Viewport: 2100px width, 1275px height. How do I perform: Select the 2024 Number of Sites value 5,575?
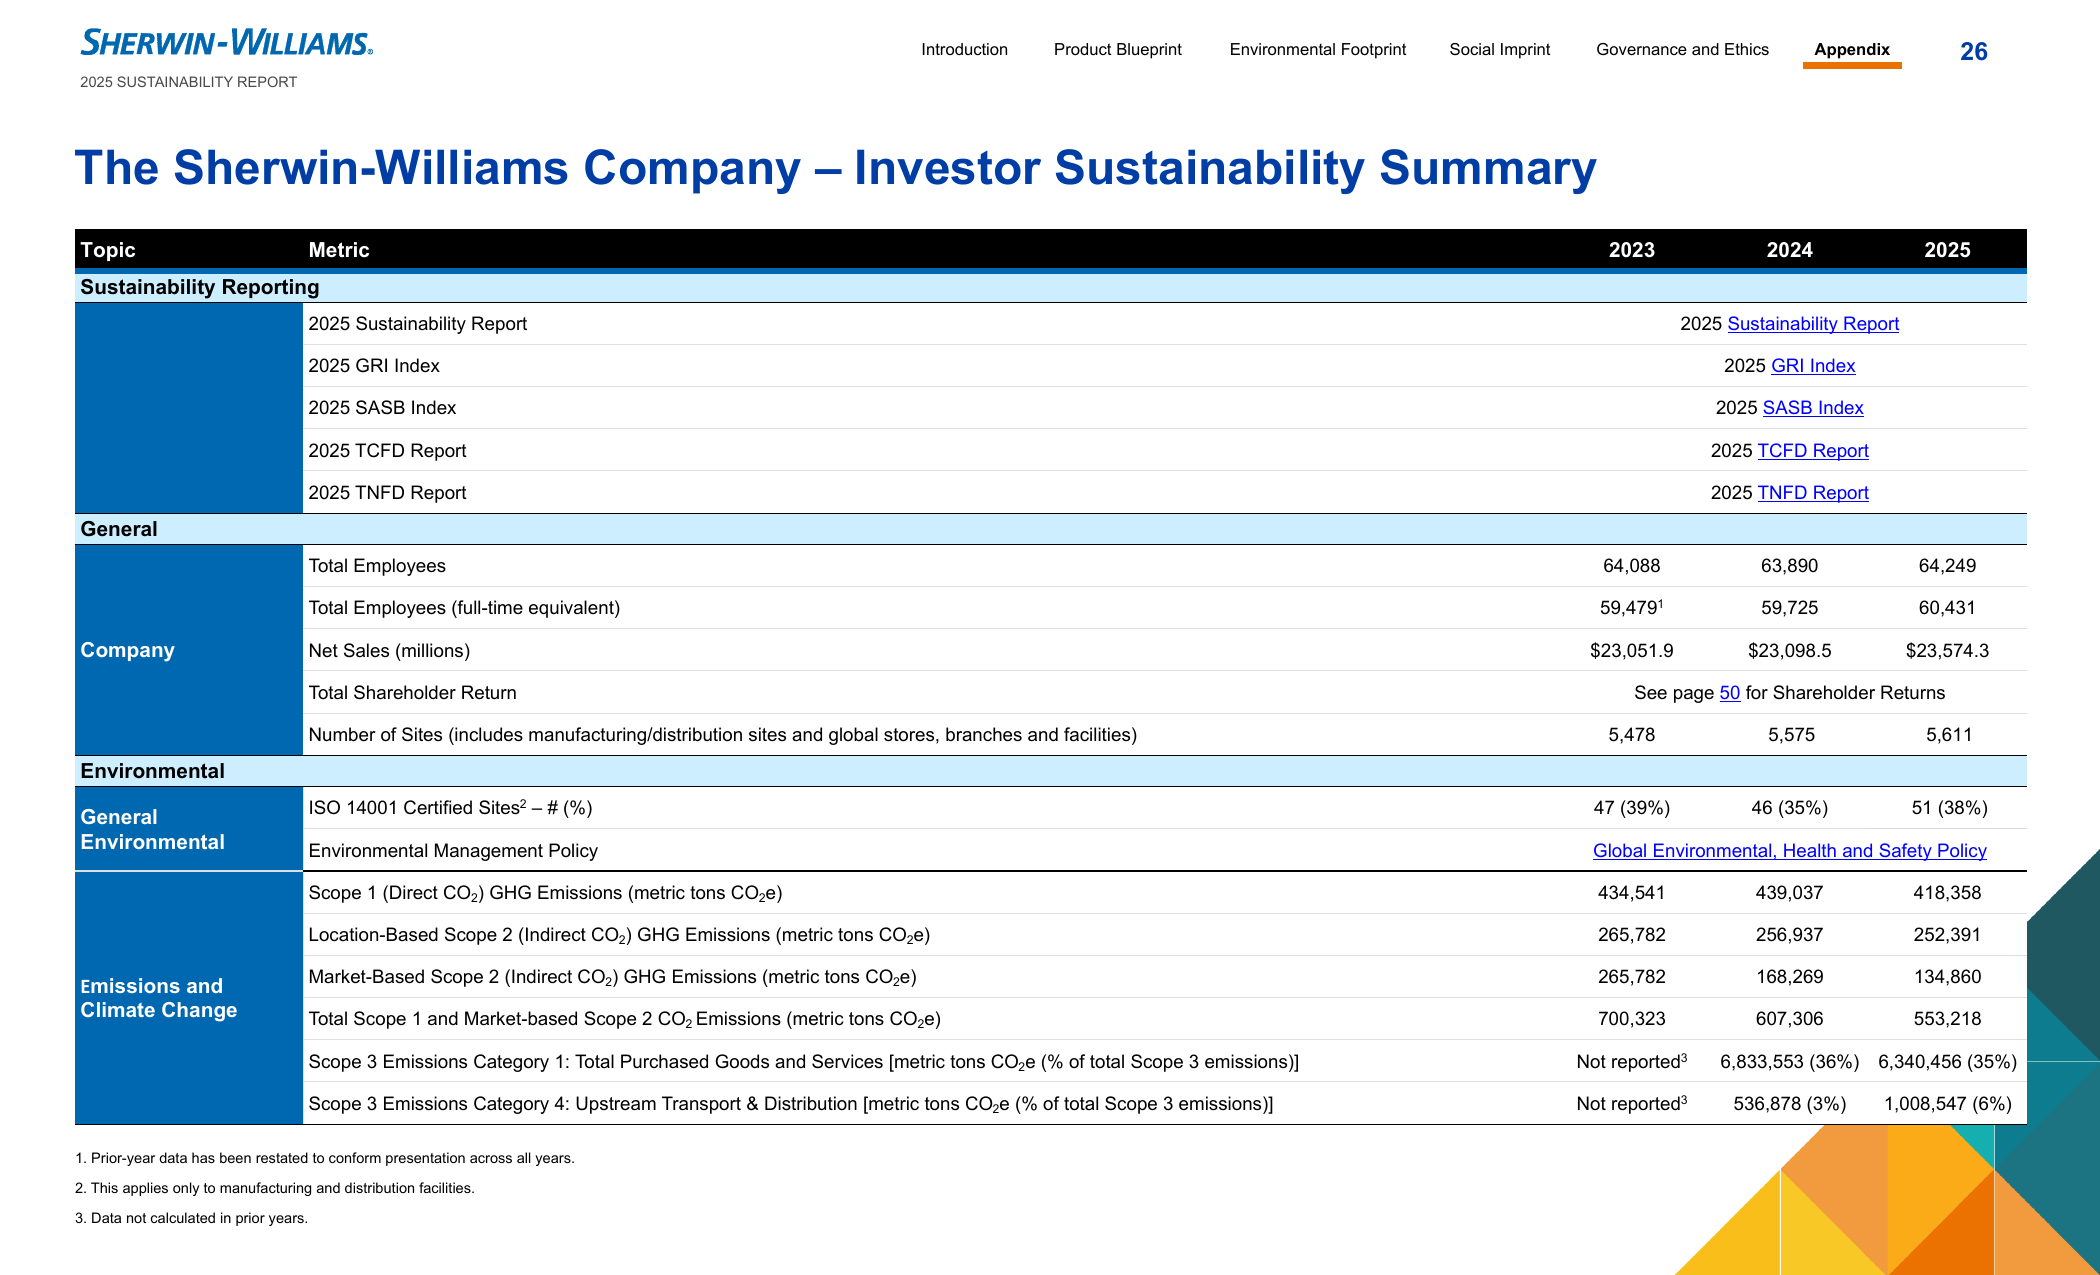tap(1790, 735)
